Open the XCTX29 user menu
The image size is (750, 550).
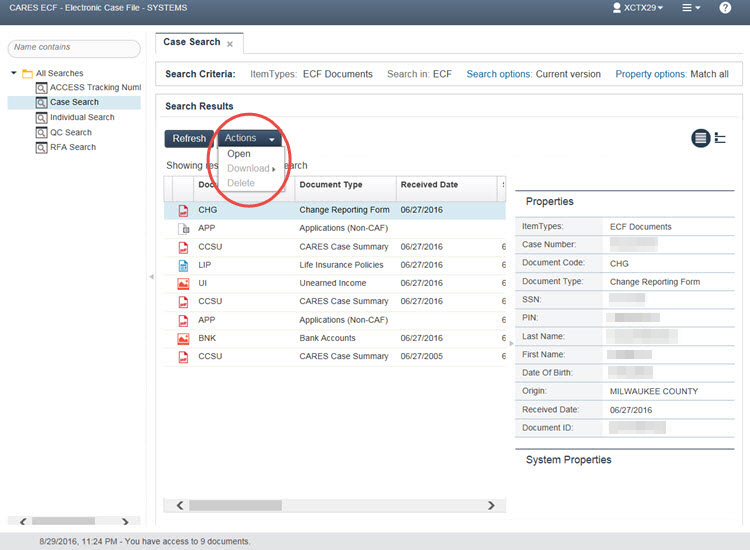[638, 8]
